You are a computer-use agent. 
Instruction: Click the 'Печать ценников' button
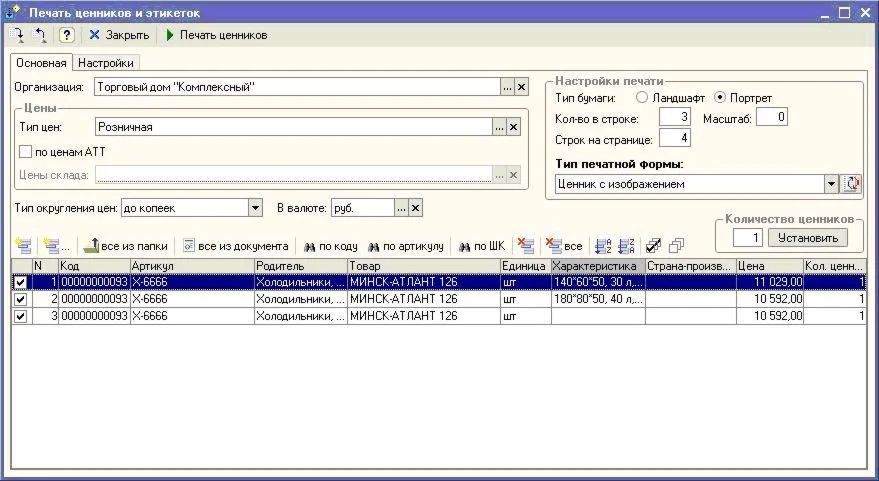coord(216,35)
